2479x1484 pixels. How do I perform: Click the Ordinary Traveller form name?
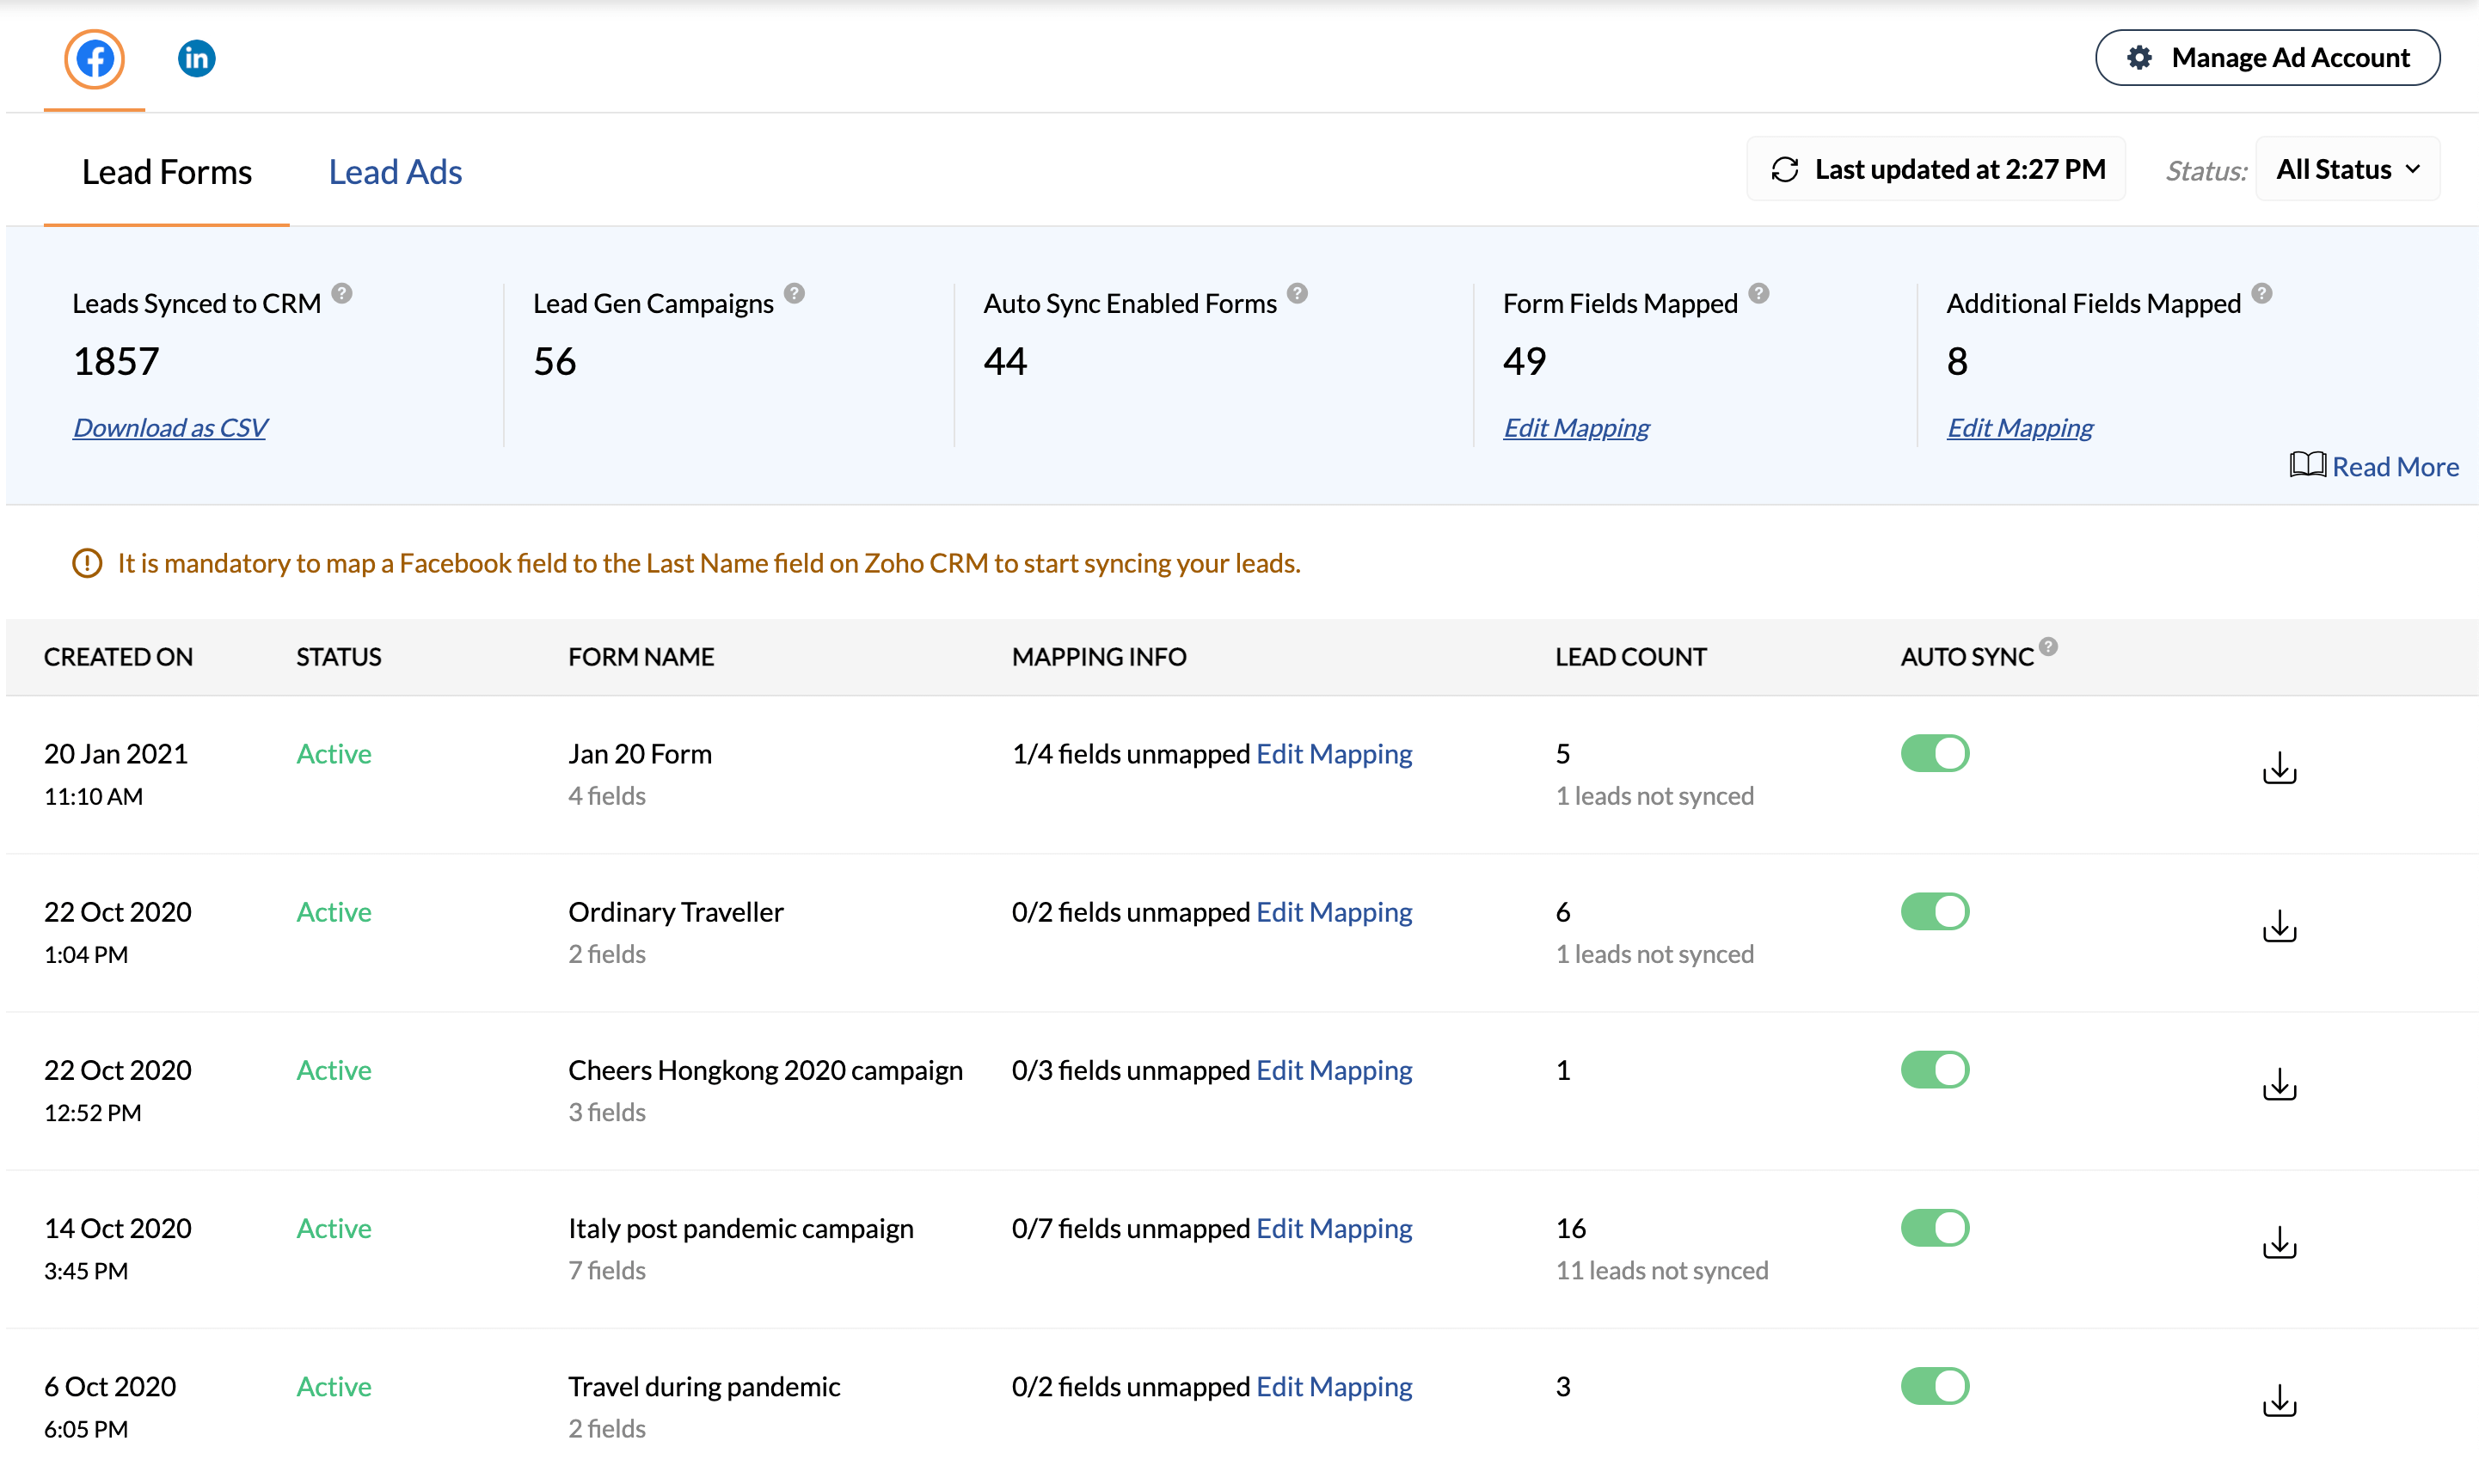pyautogui.click(x=676, y=912)
